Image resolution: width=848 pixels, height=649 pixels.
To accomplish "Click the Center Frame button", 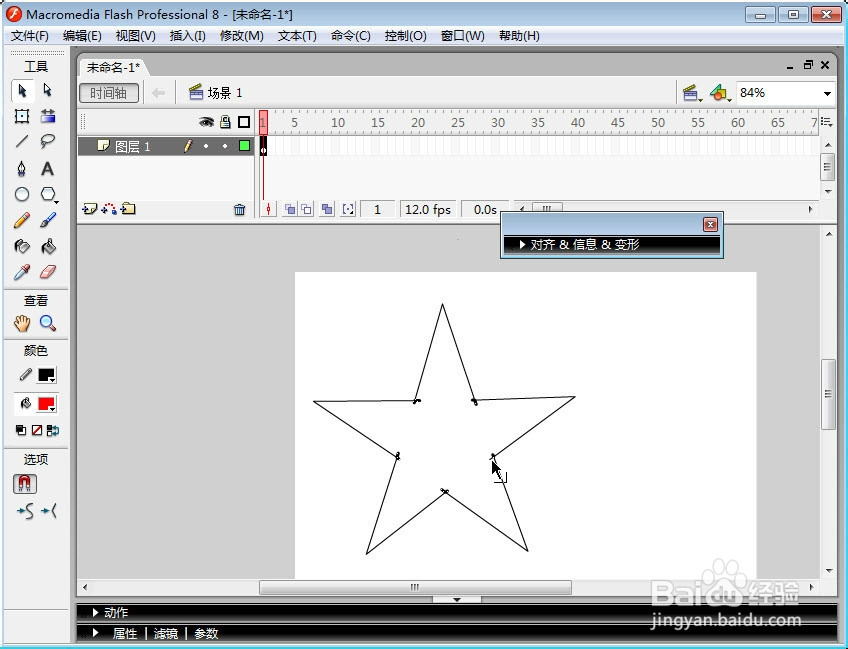I will (x=268, y=209).
